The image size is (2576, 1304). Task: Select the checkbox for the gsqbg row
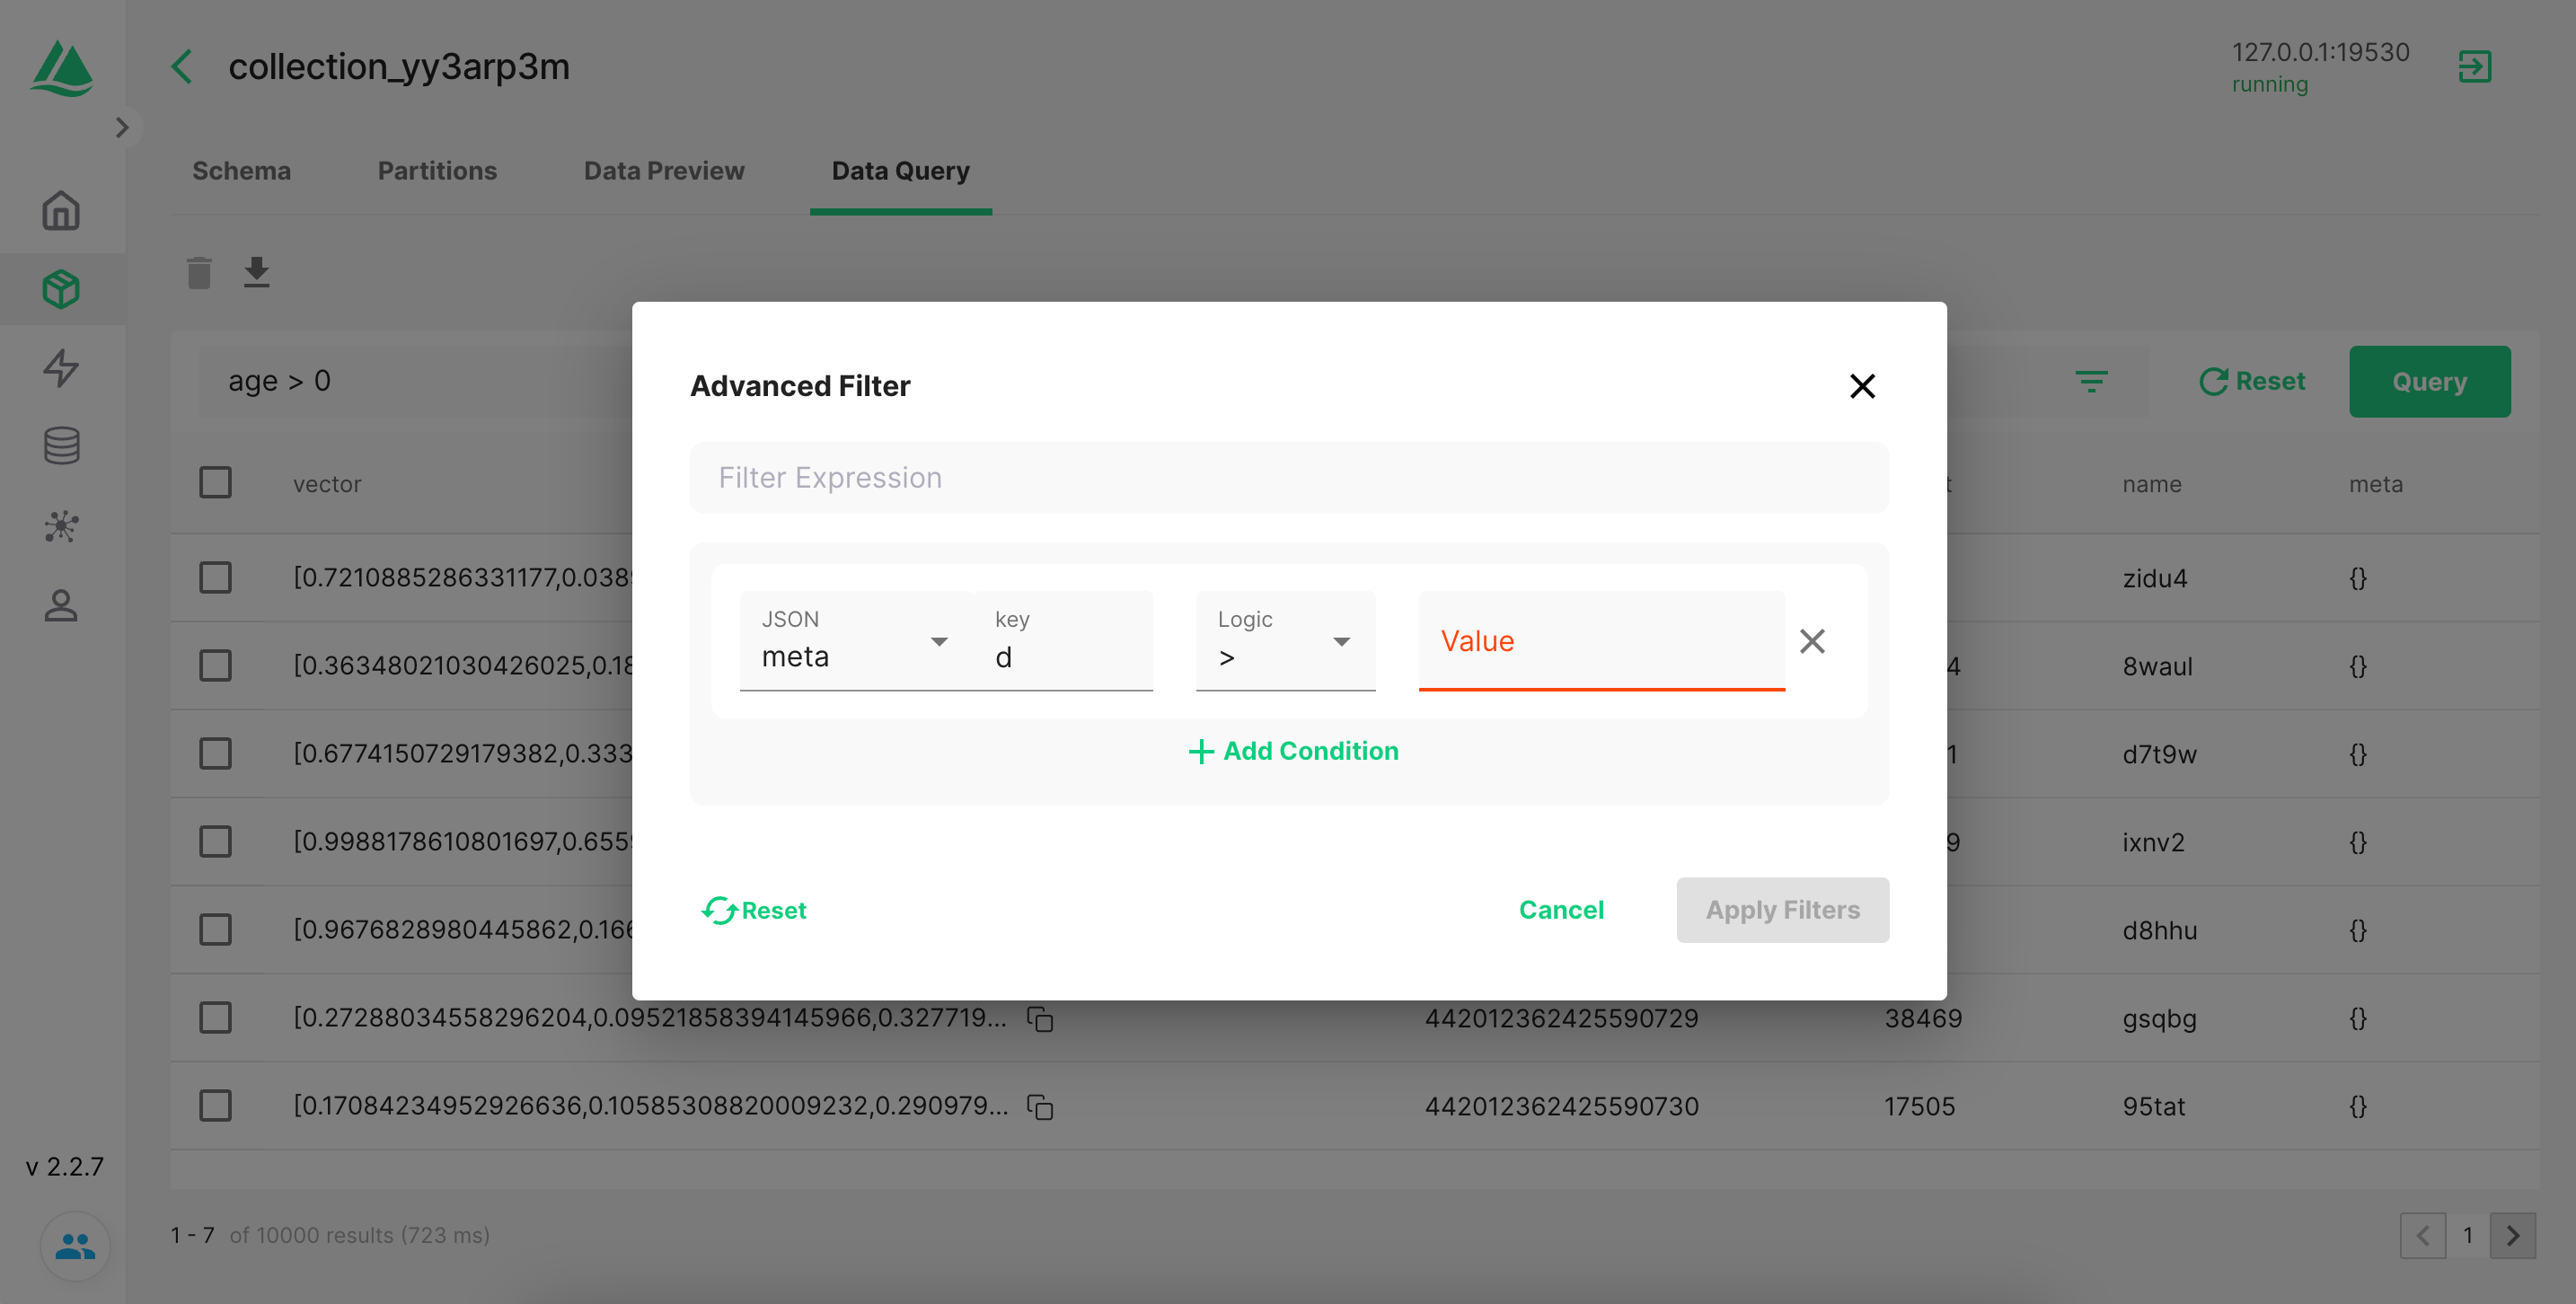click(215, 1018)
